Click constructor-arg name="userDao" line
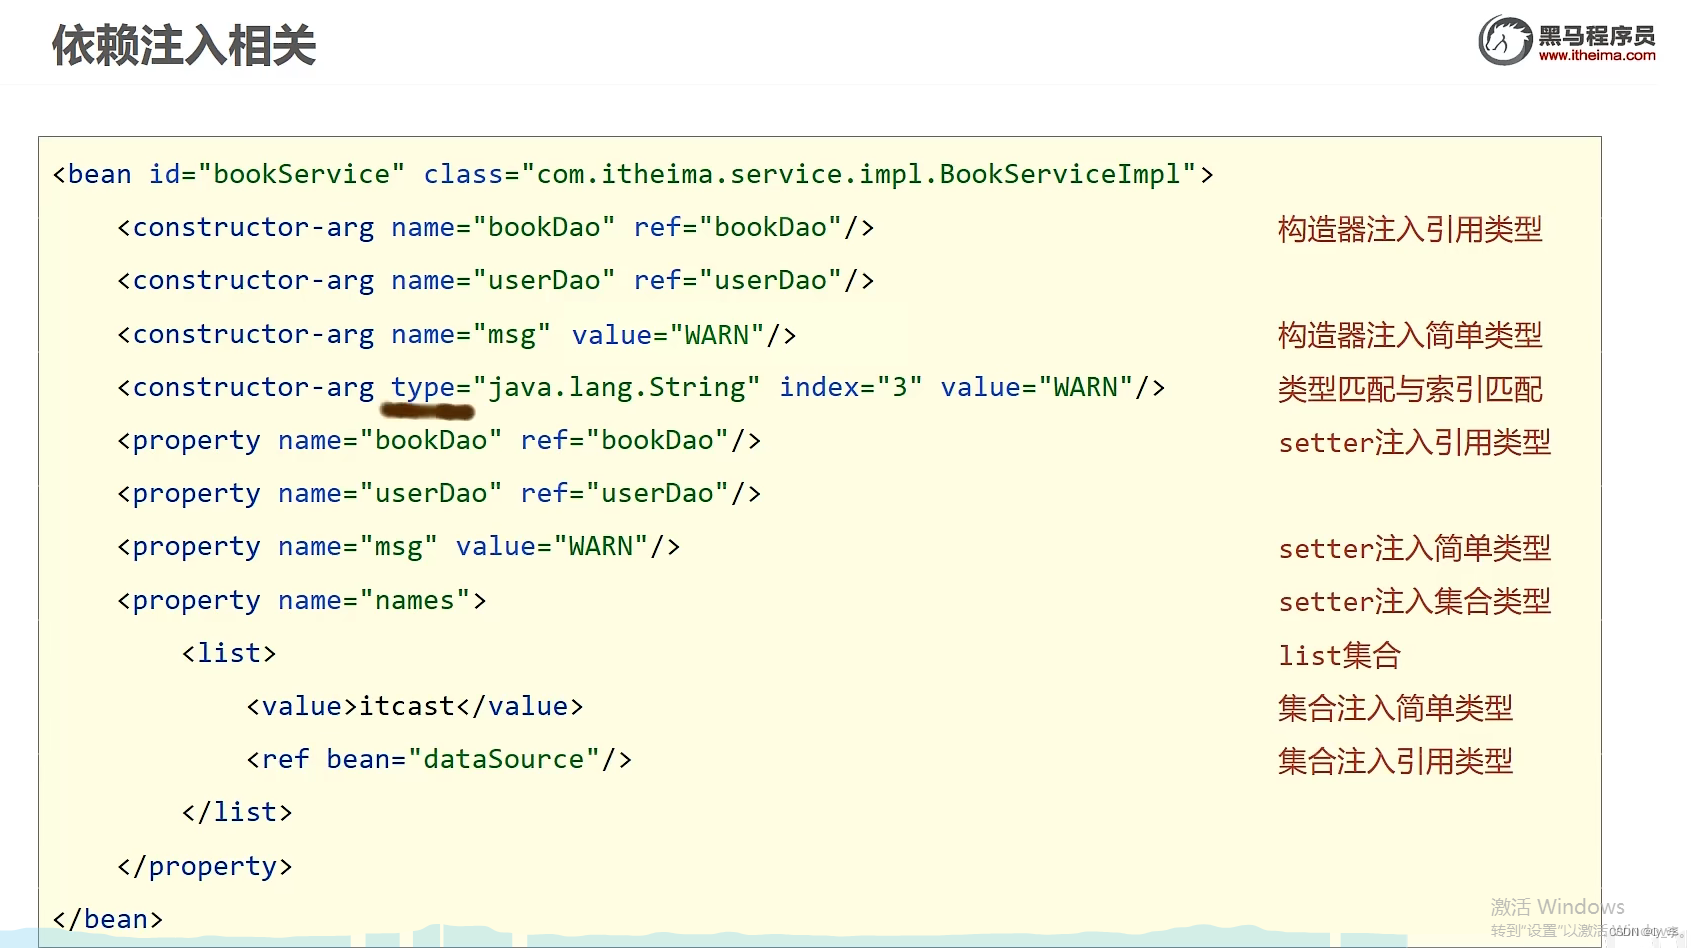 coord(496,281)
